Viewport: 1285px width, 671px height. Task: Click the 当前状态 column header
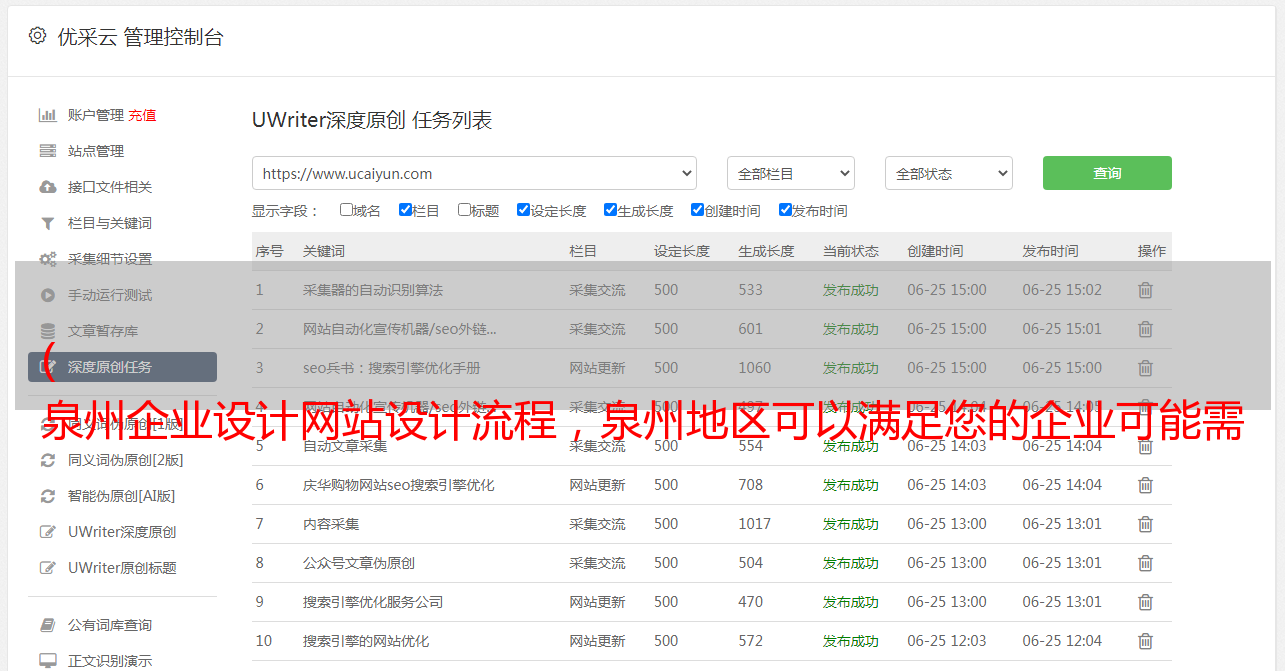851,251
